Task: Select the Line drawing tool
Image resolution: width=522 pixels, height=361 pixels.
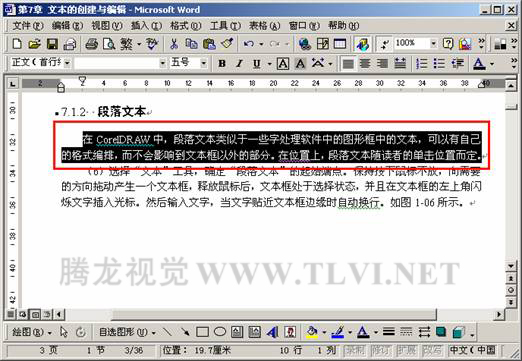Action: pyautogui.click(x=167, y=332)
